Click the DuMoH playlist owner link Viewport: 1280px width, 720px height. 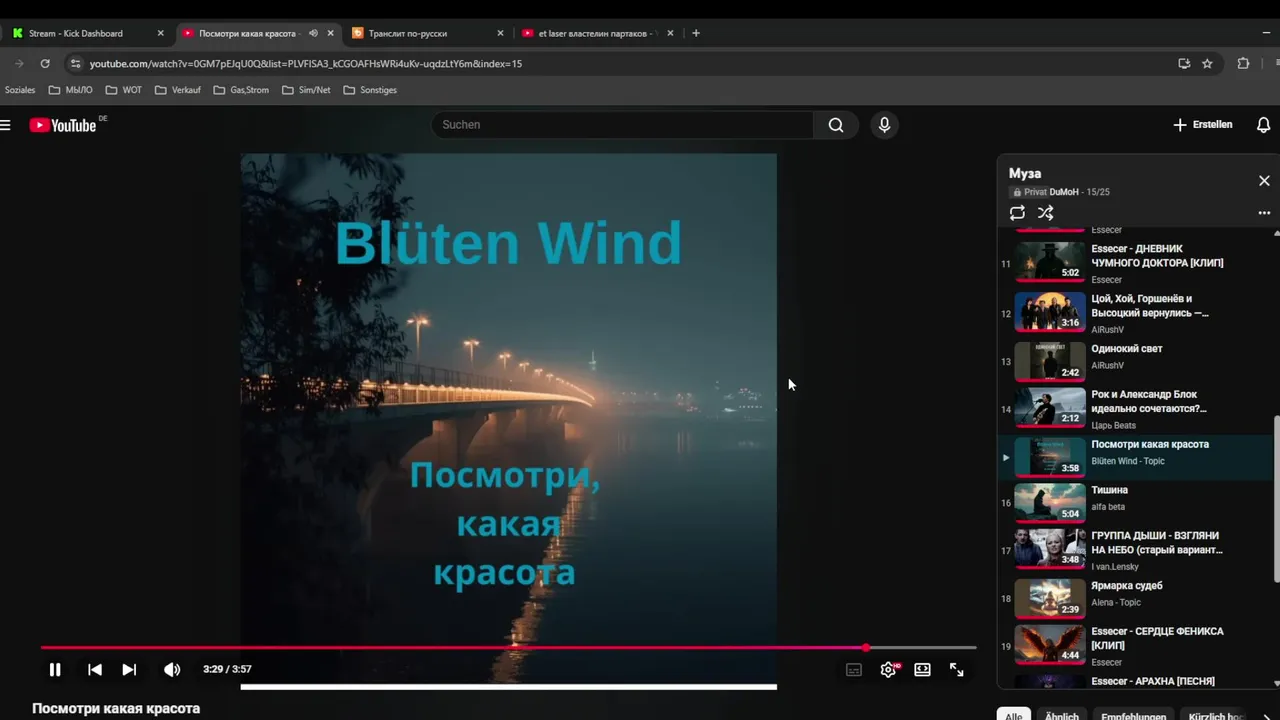coord(1064,192)
